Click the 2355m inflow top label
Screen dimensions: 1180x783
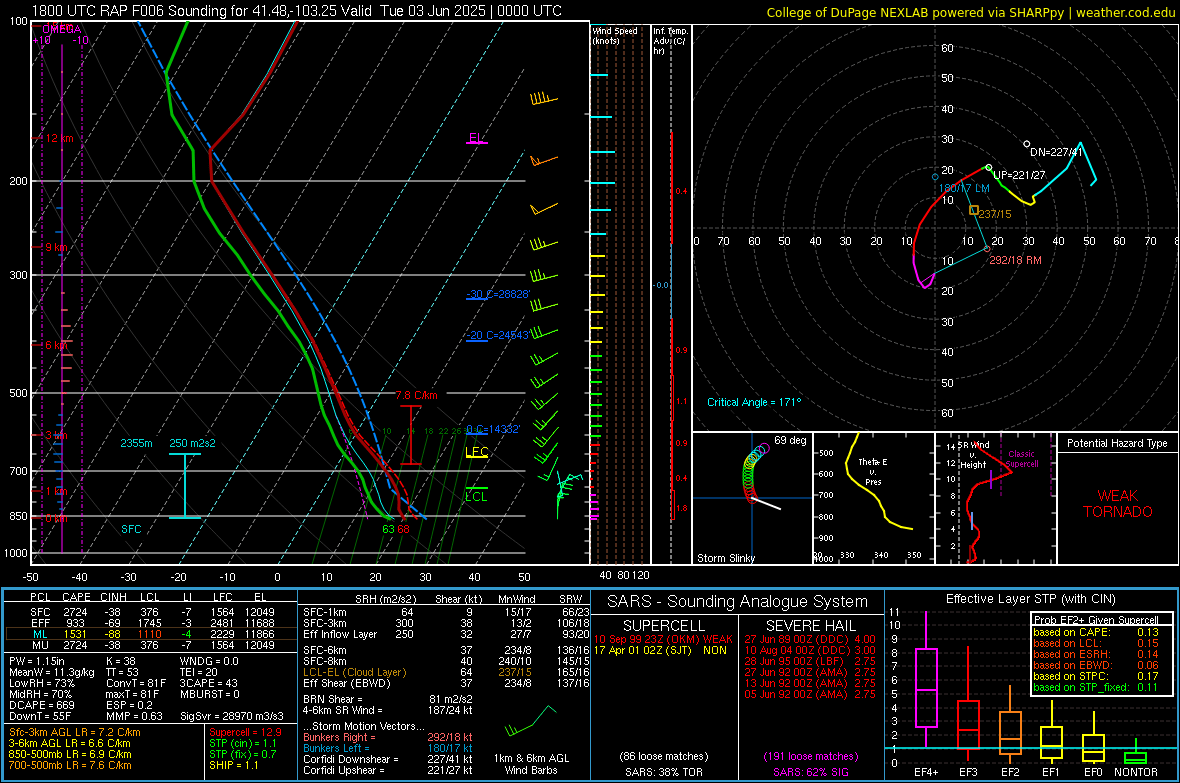pos(136,443)
